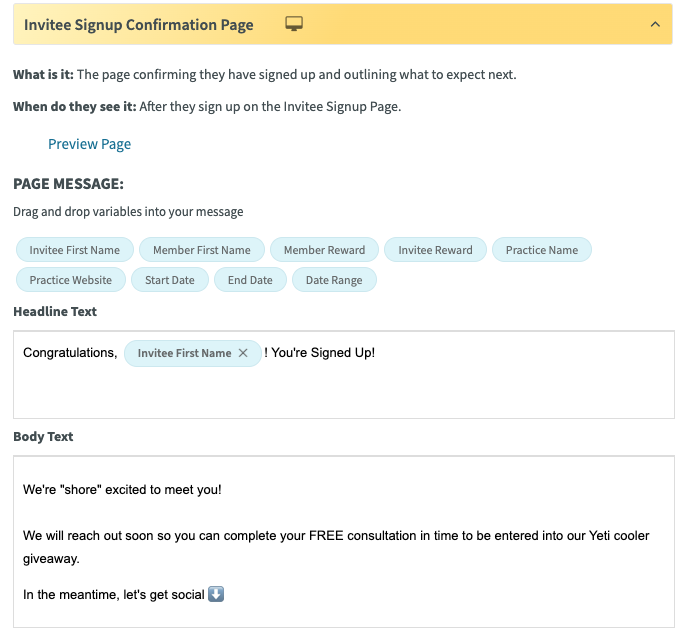This screenshot has height=637, width=684.
Task: Click the down arrow emoji in body text
Action: click(216, 594)
